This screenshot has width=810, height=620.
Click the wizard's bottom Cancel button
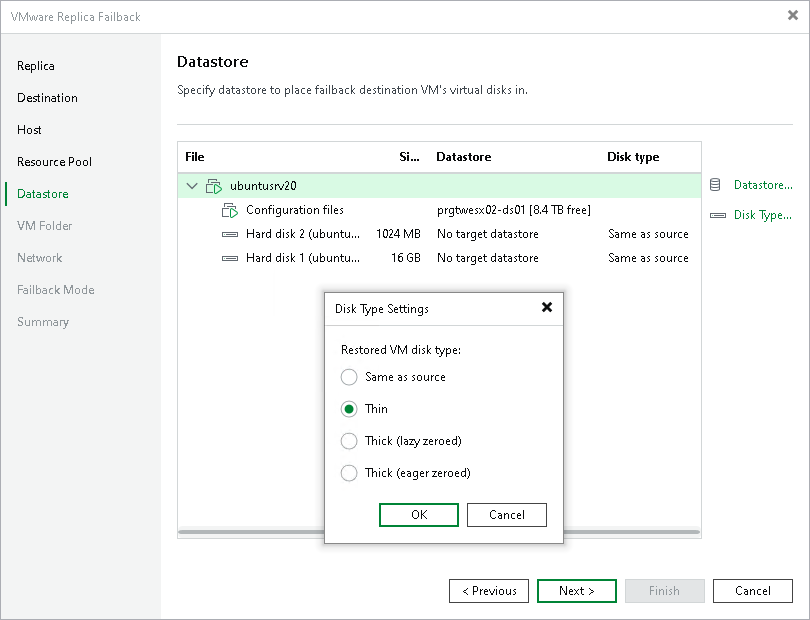click(753, 591)
